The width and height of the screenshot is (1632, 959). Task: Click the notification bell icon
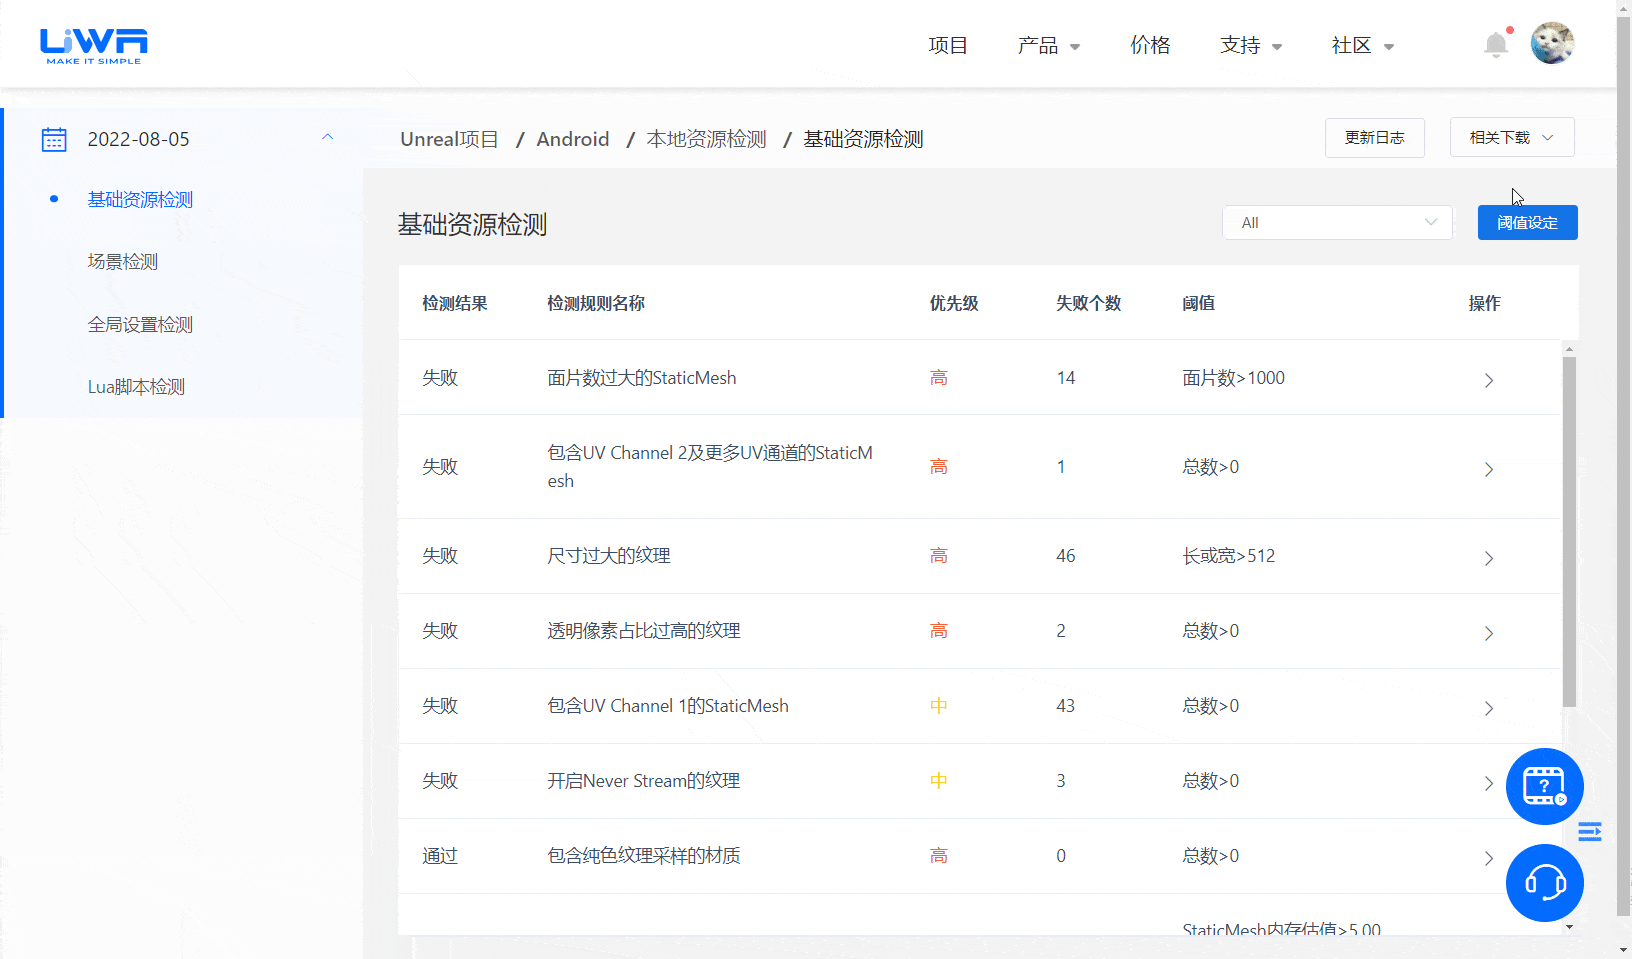[1496, 45]
